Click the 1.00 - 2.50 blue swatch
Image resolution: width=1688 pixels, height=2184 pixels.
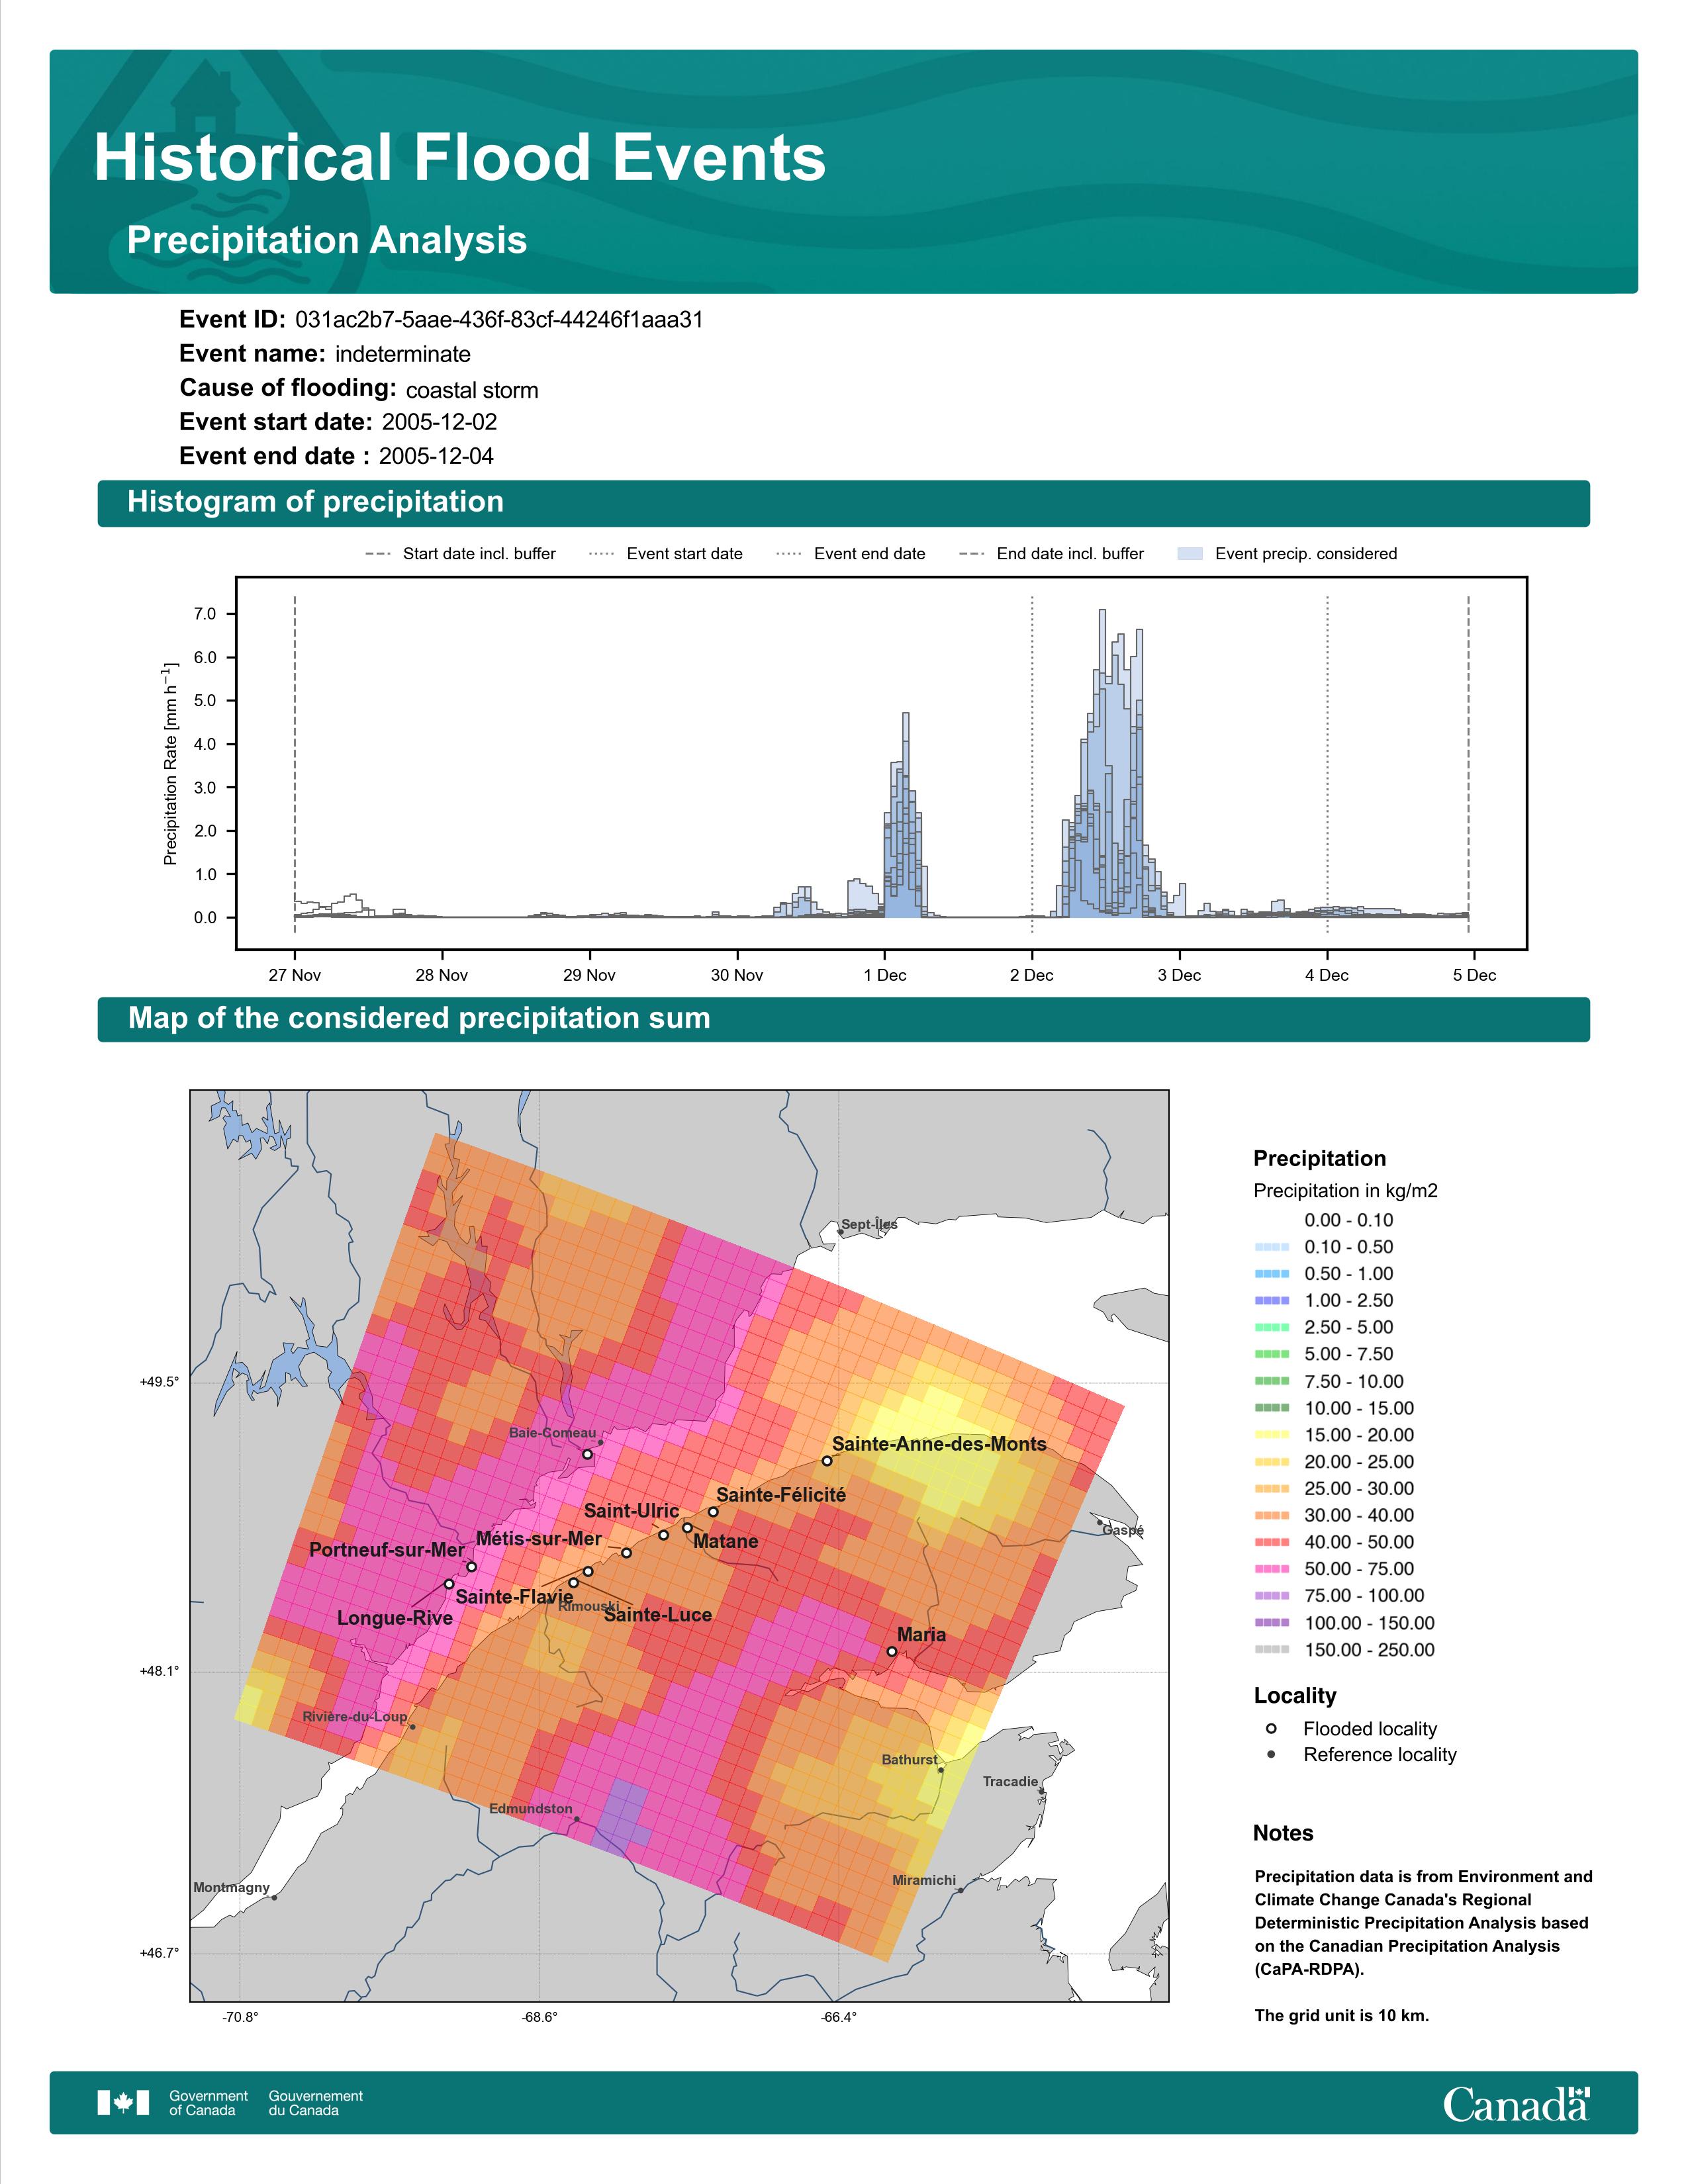click(1272, 1300)
